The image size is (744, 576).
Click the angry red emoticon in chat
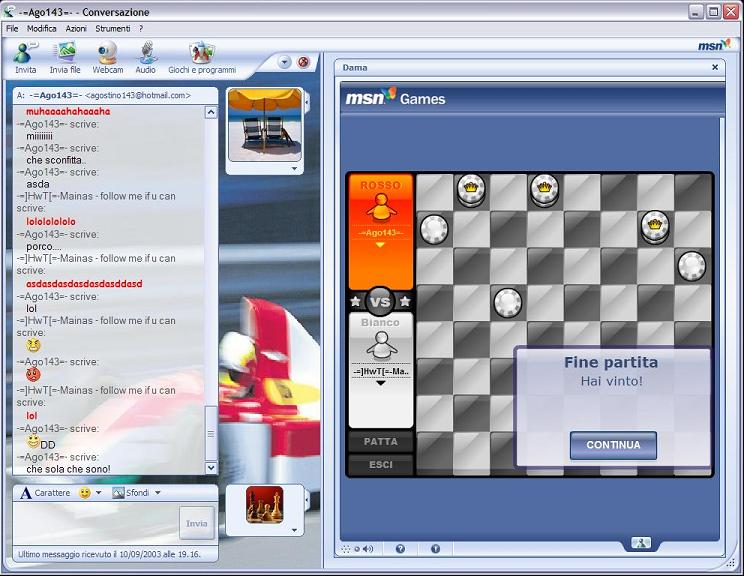(x=33, y=375)
